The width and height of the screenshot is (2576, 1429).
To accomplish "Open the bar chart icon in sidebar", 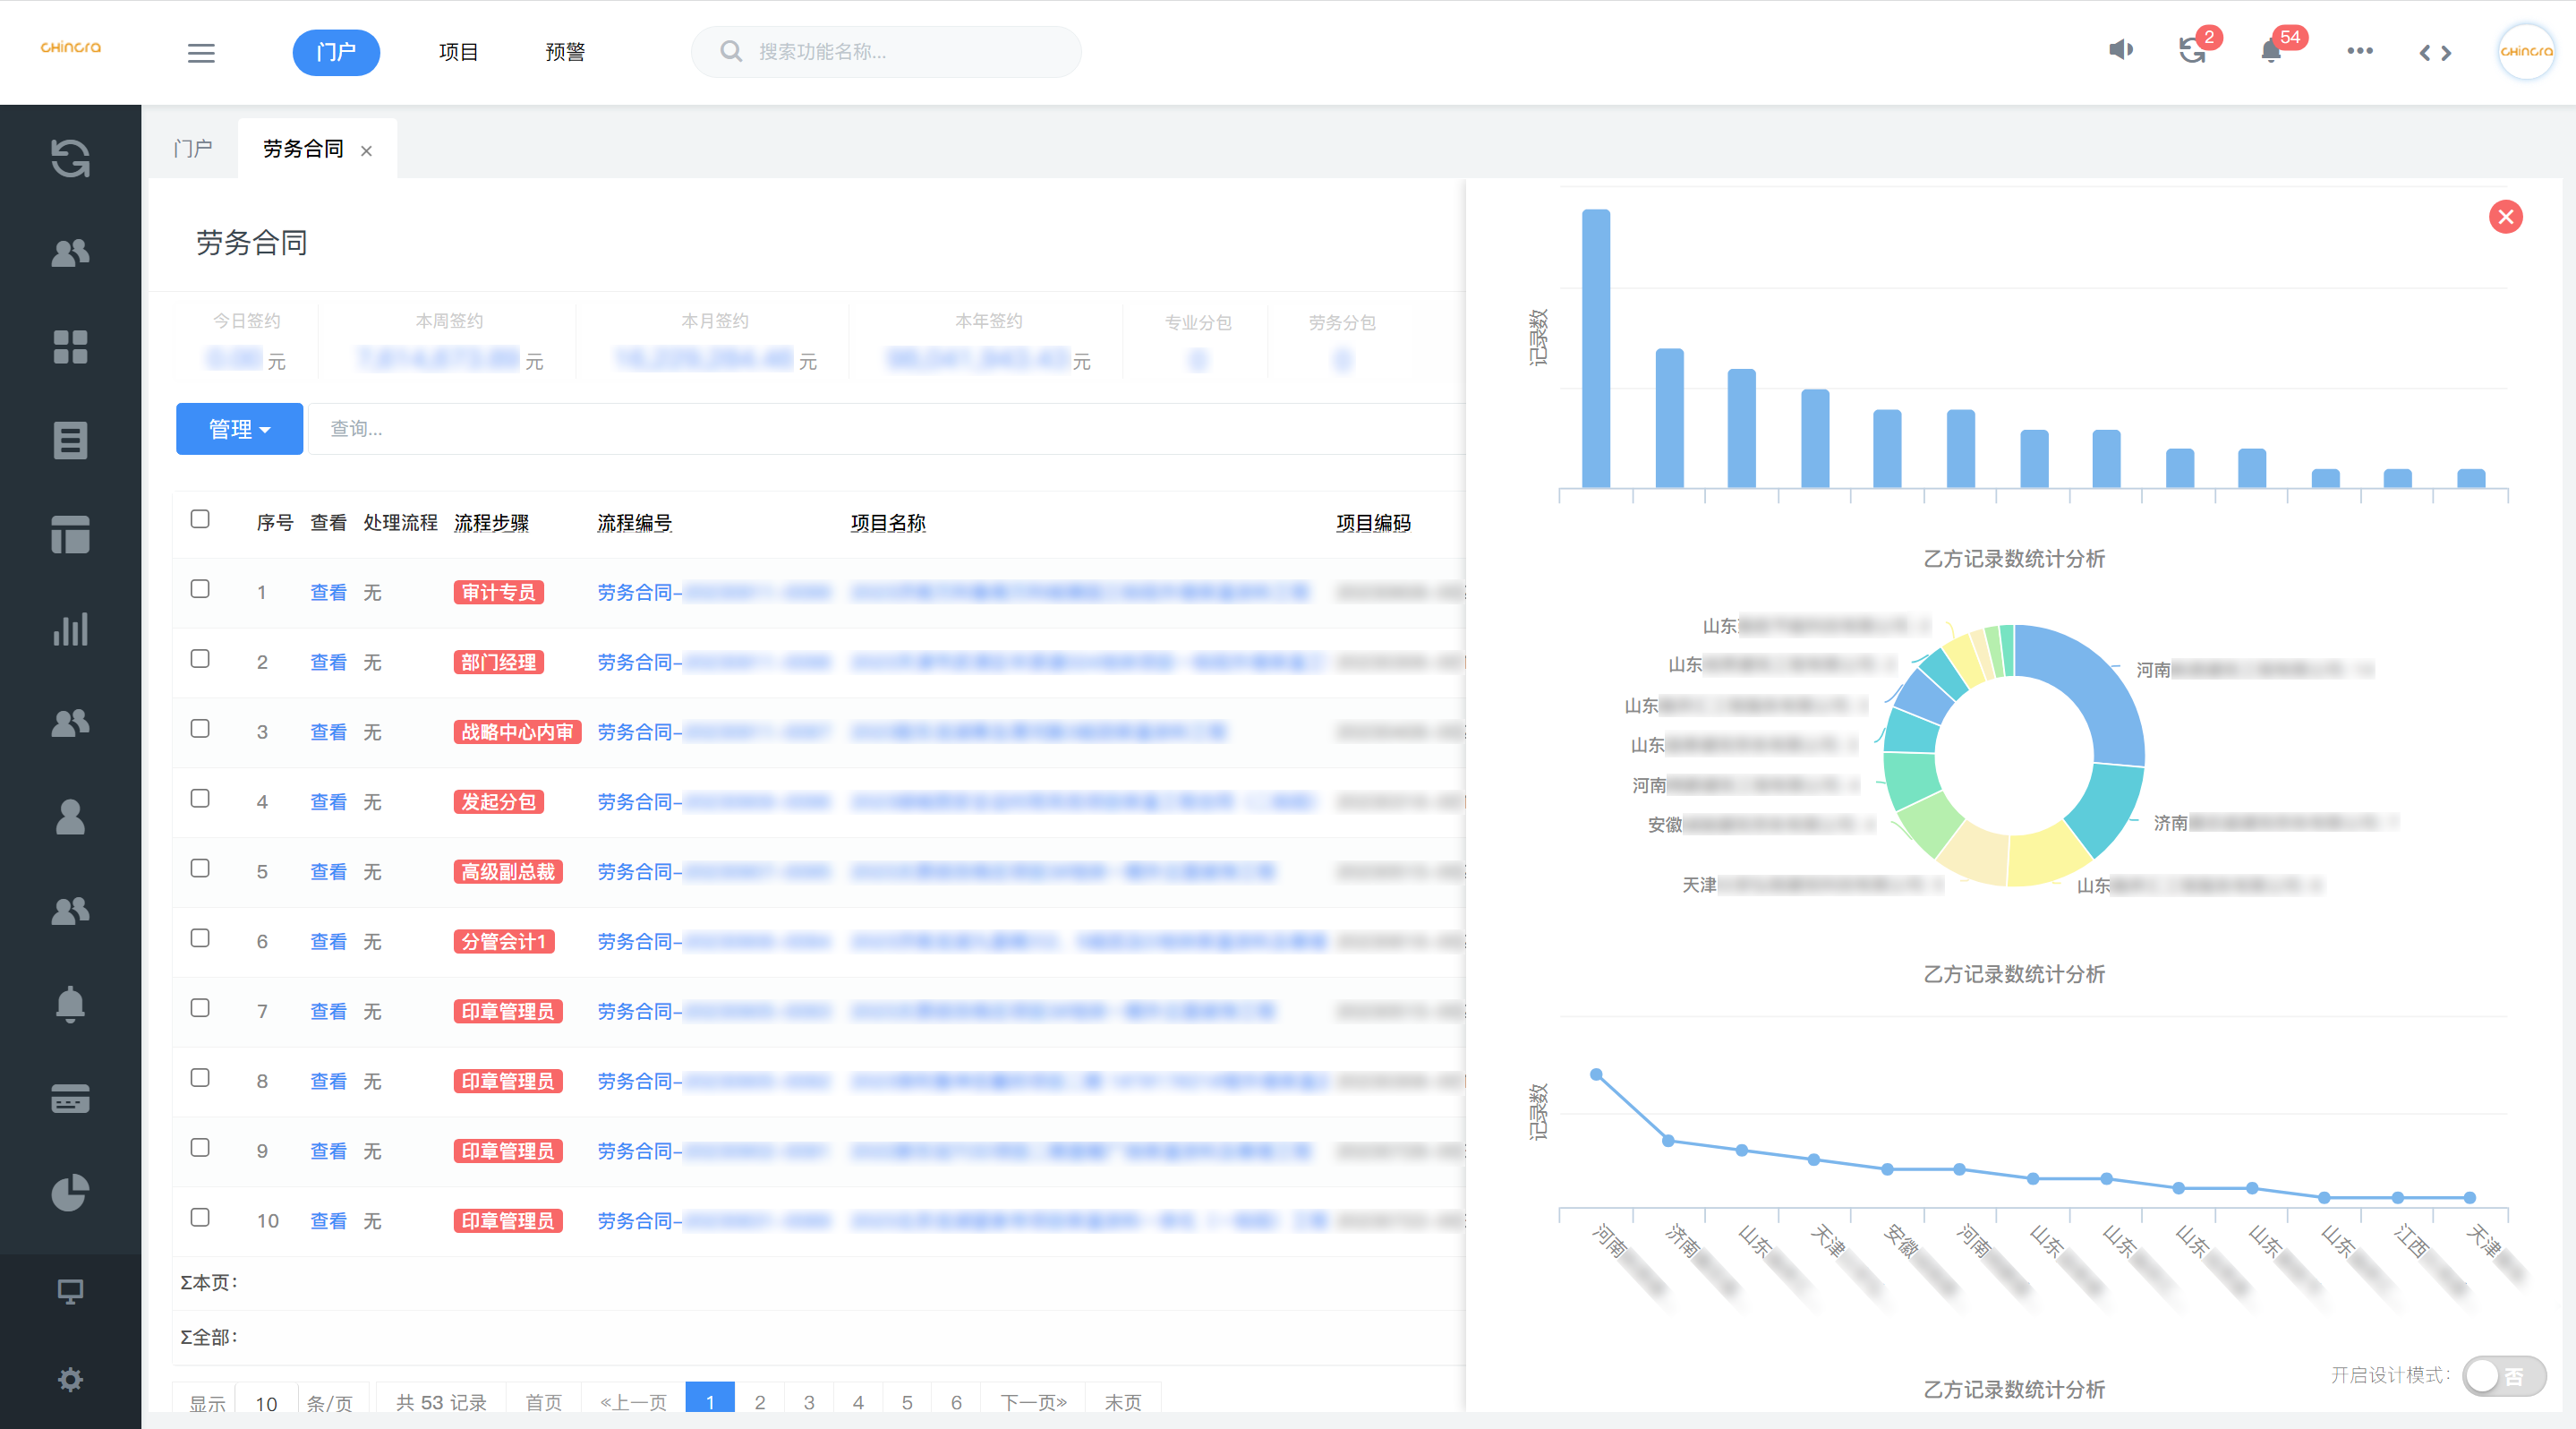I will pyautogui.click(x=70, y=629).
